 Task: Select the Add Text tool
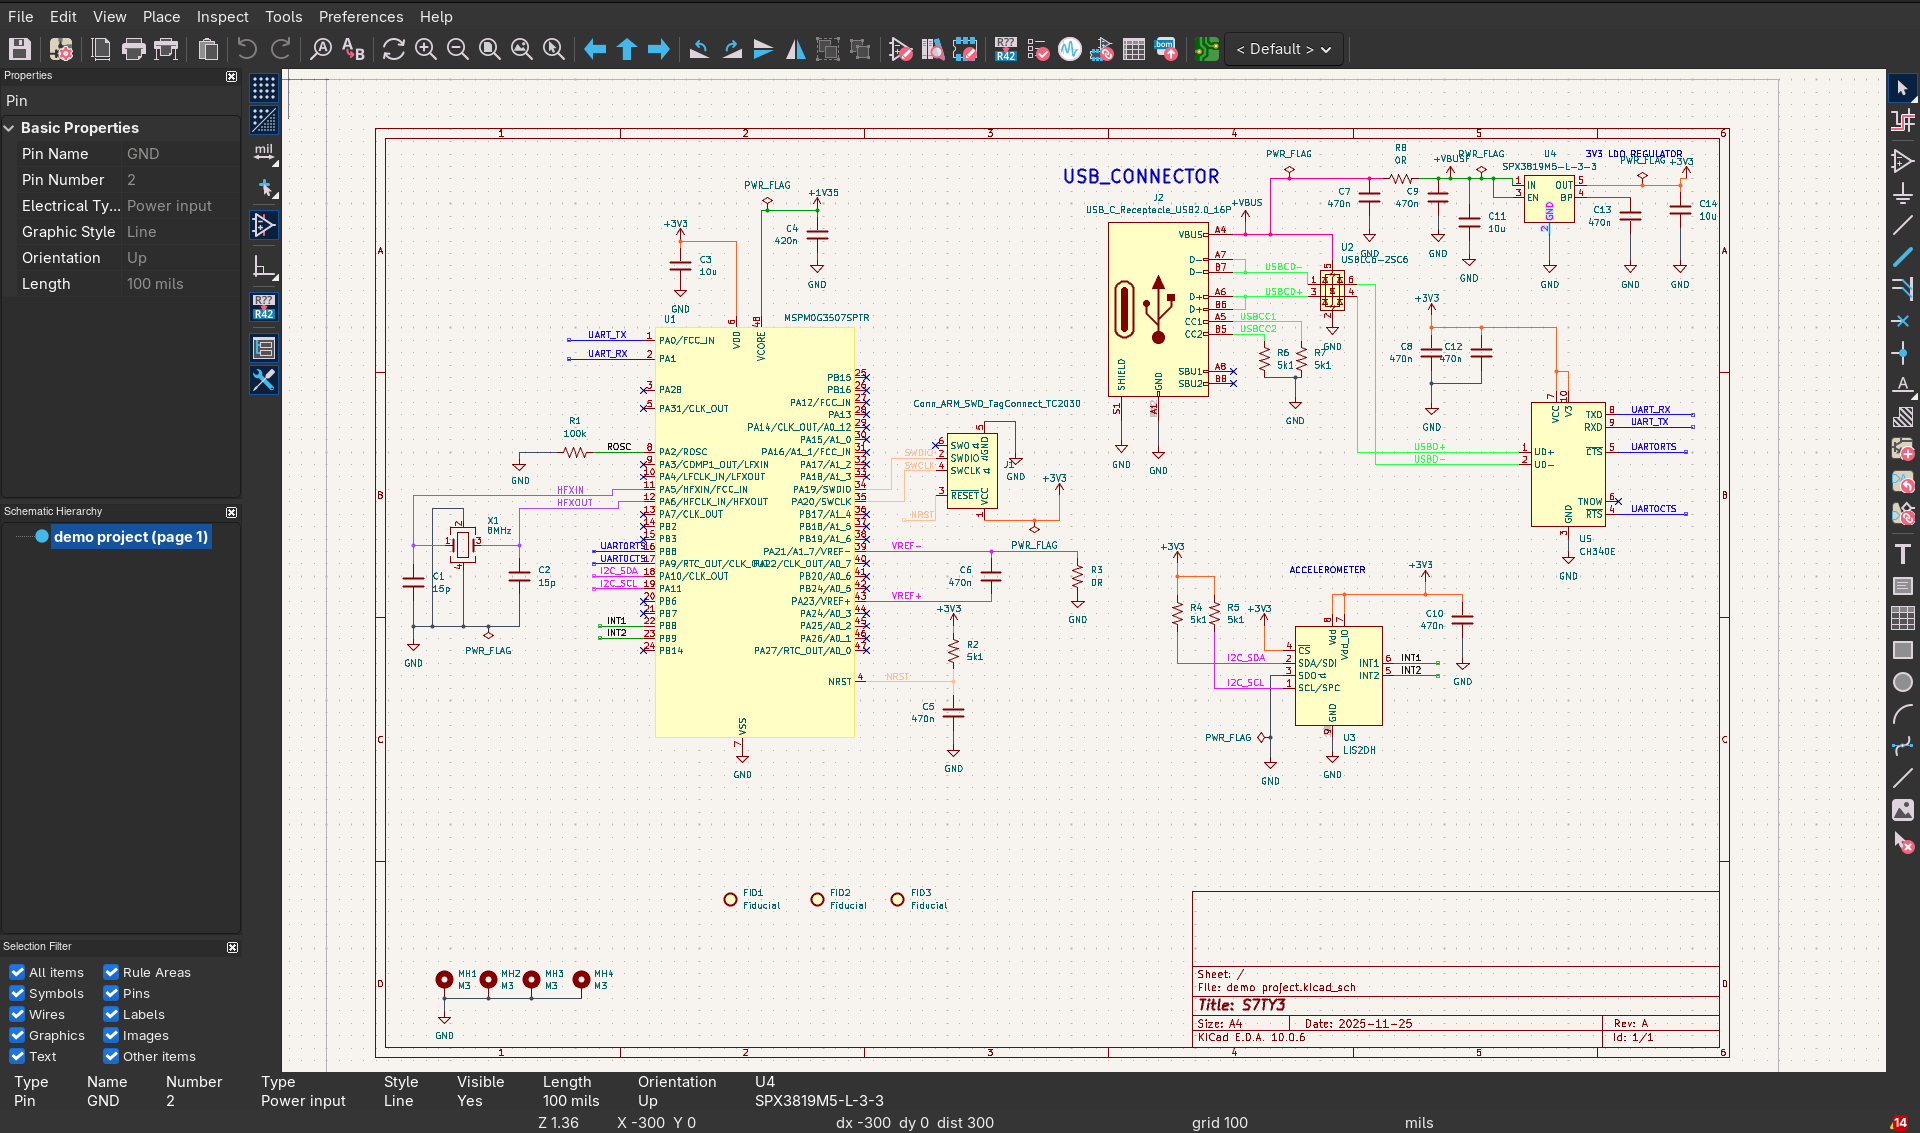pyautogui.click(x=1903, y=554)
